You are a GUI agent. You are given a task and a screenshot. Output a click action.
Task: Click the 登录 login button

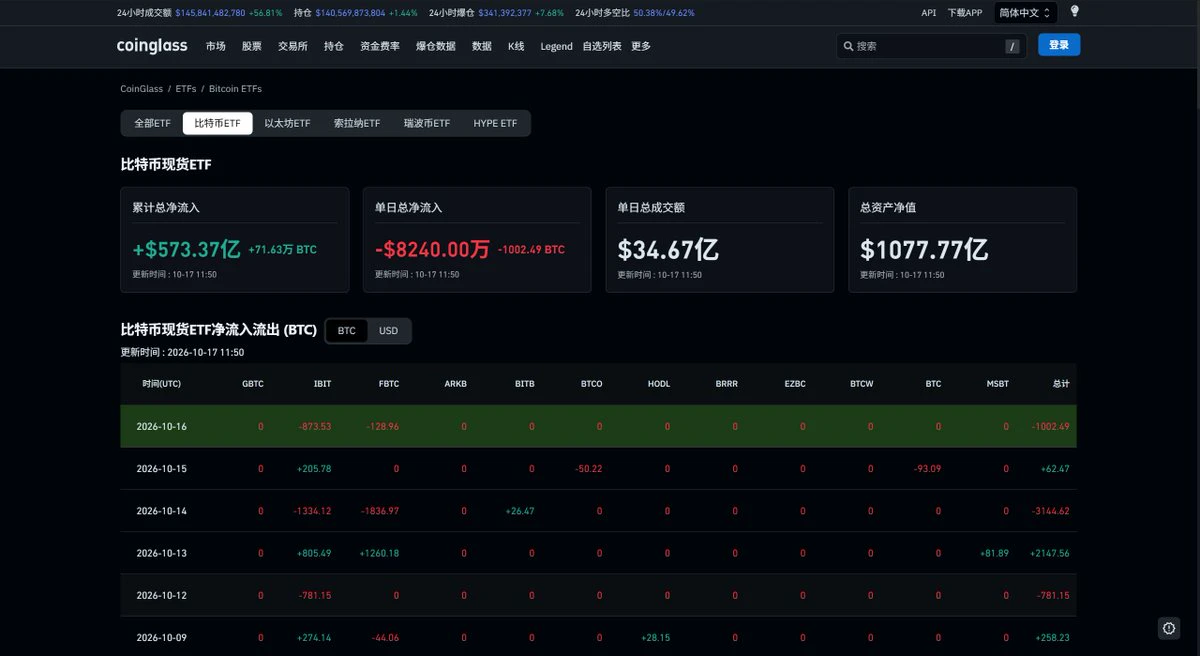point(1059,45)
